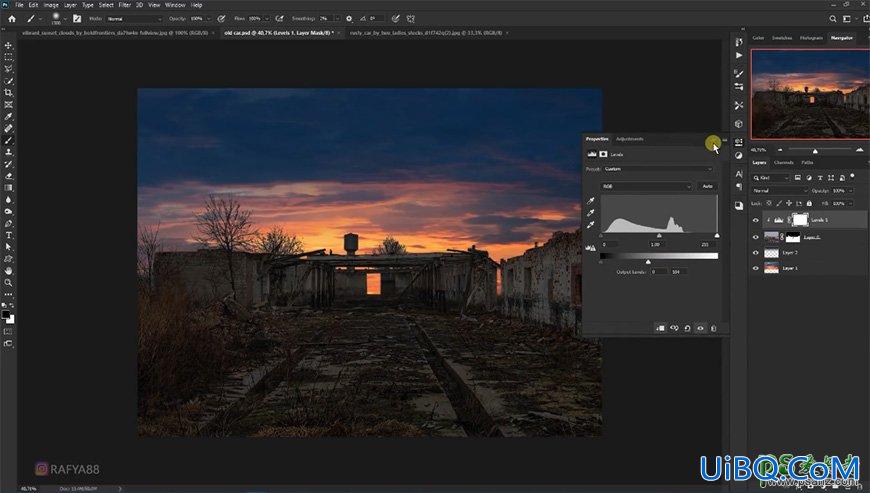Click the Auto button in Levels
Image resolution: width=870 pixels, height=493 pixels.
pyautogui.click(x=707, y=186)
